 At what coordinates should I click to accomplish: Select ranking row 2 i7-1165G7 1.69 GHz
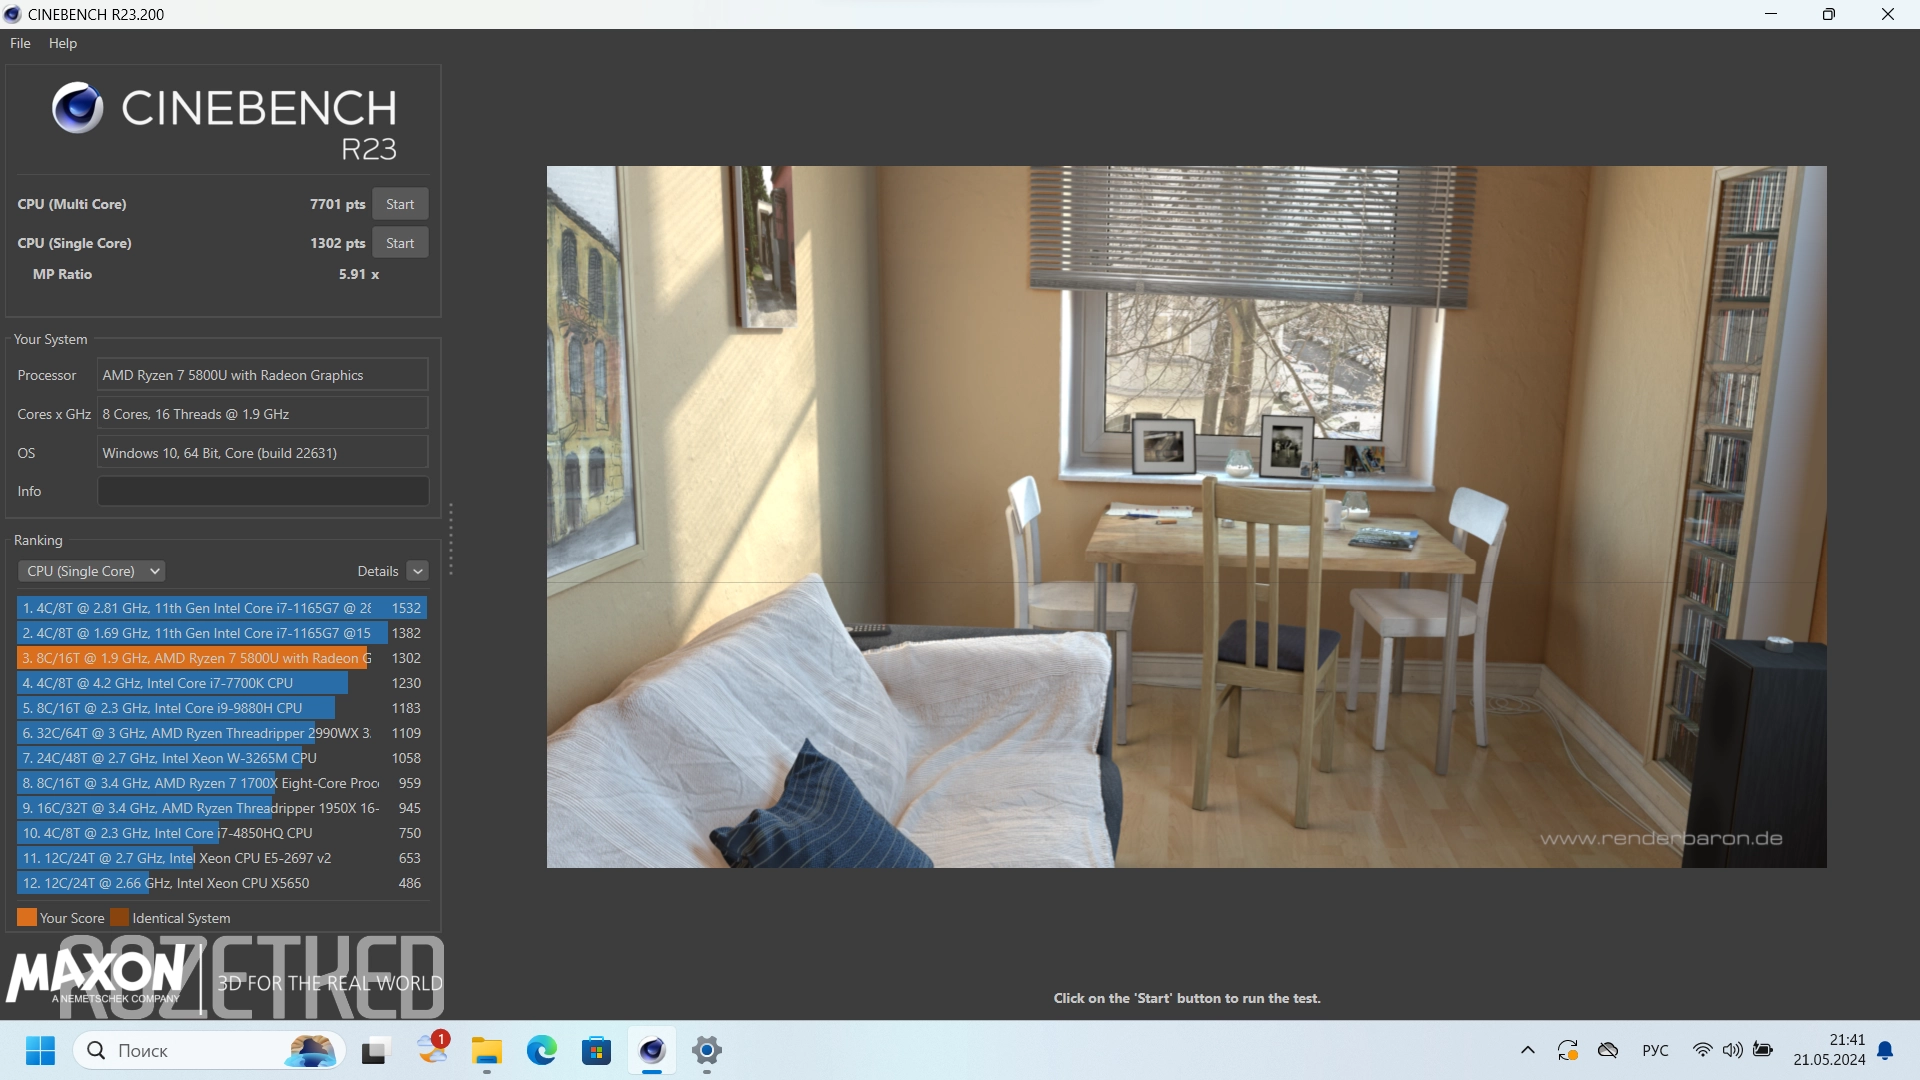pos(222,633)
